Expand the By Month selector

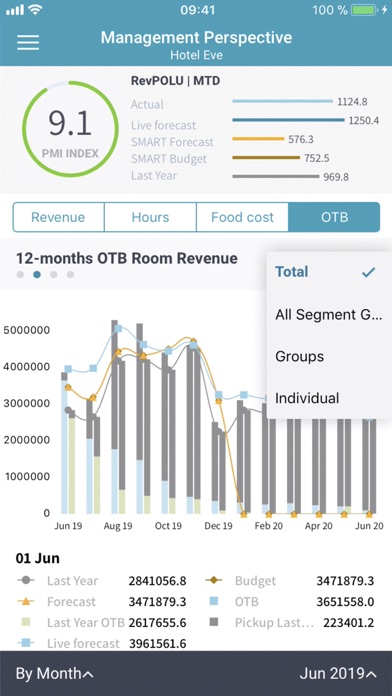[55, 674]
